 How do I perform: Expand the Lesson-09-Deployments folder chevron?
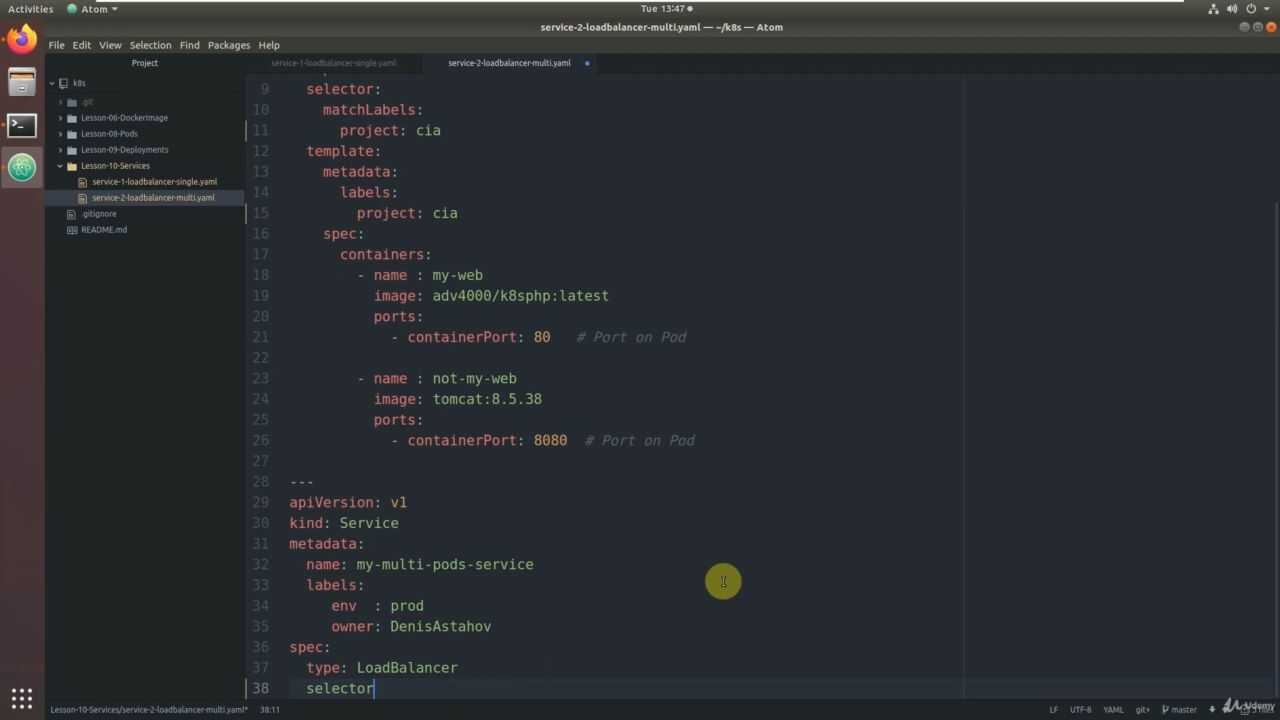[x=60, y=150]
